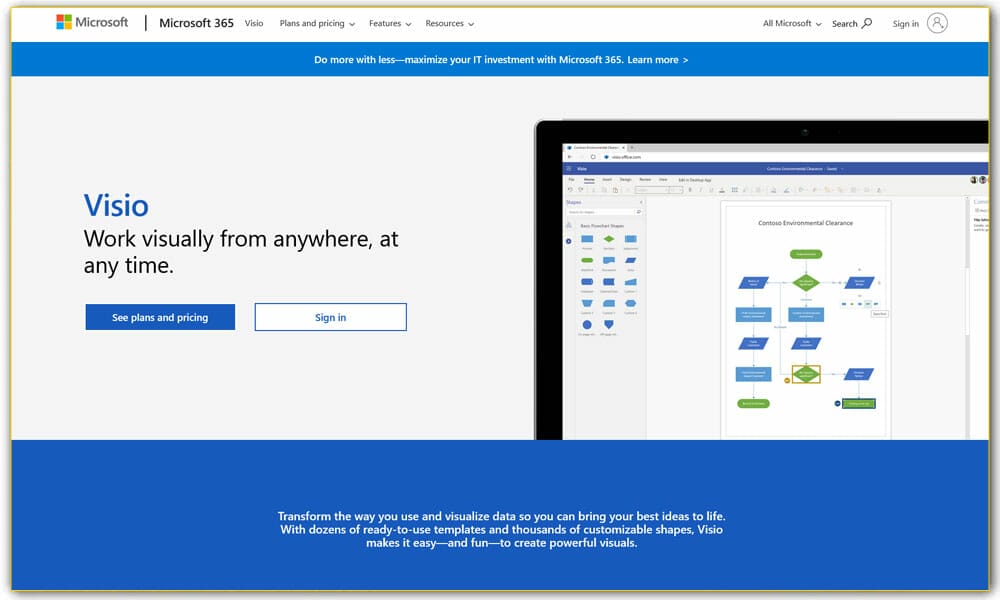Click the Undo icon in the Visio toolbar
This screenshot has width=1000, height=600.
pyautogui.click(x=568, y=189)
